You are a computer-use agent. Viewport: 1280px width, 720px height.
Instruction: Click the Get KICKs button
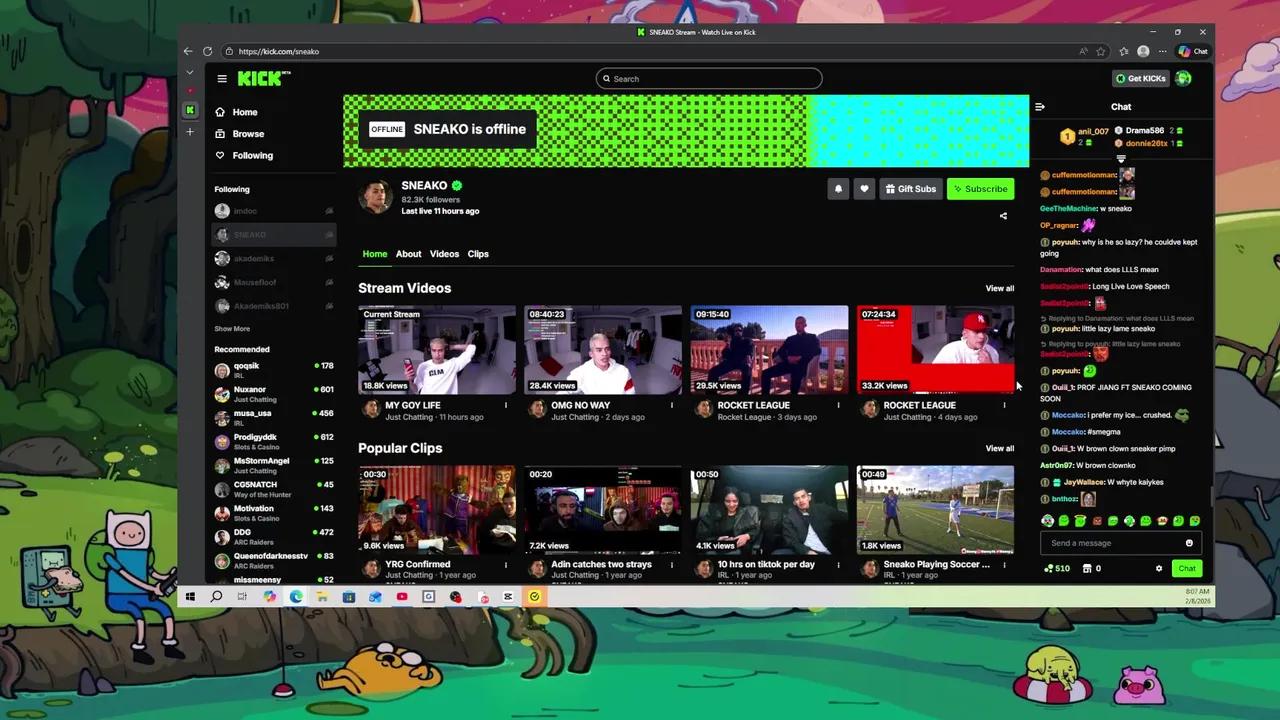pos(1140,78)
